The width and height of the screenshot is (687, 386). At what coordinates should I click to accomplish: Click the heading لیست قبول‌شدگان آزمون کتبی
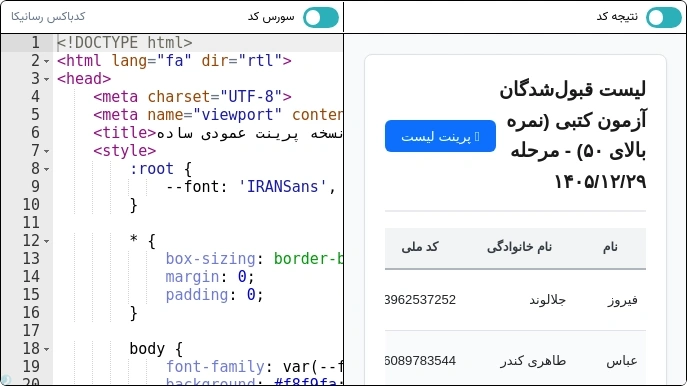point(572,135)
